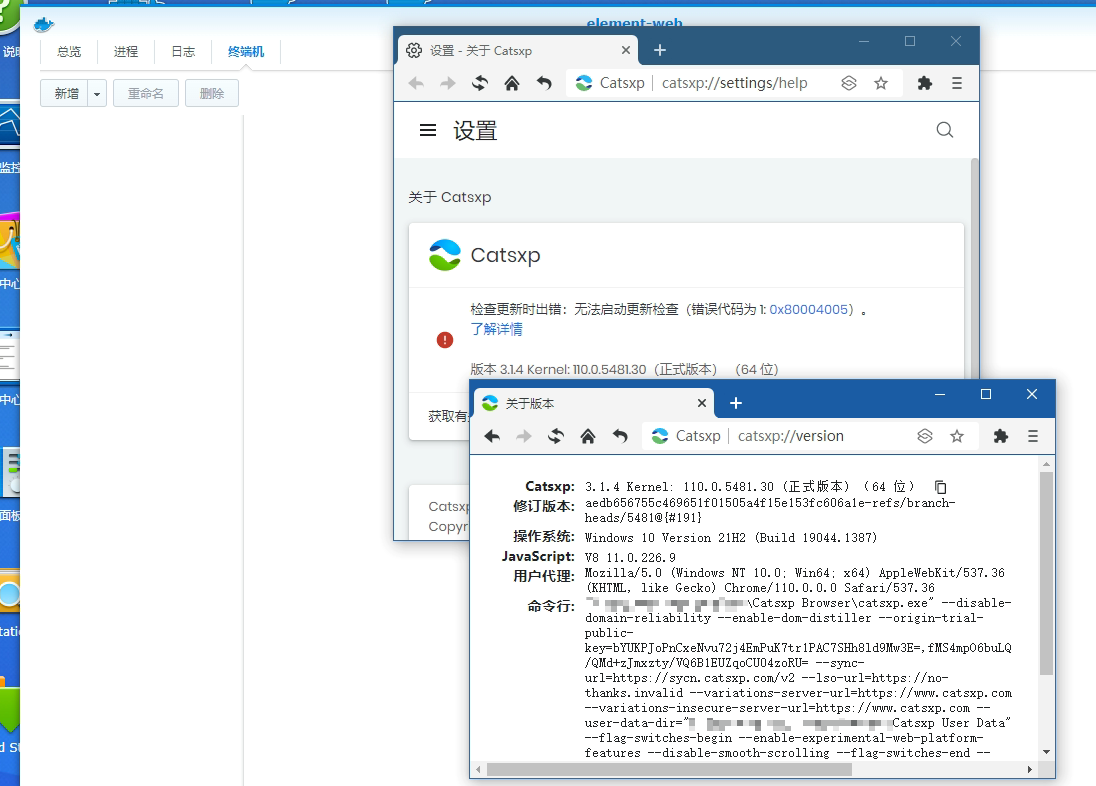Screen dimensions: 1096x786
Task: Reload the settings/help page
Action: (480, 83)
